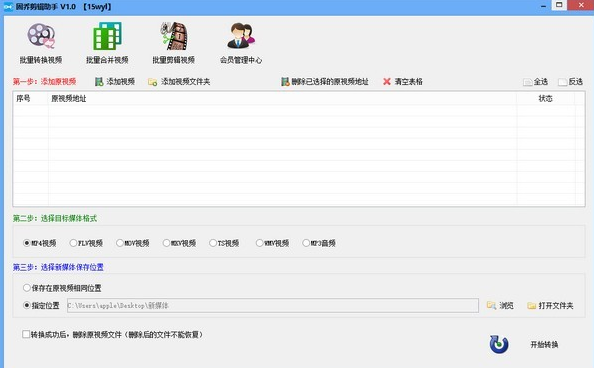
Task: Click the 反选 invert selection button
Action: tap(570, 82)
